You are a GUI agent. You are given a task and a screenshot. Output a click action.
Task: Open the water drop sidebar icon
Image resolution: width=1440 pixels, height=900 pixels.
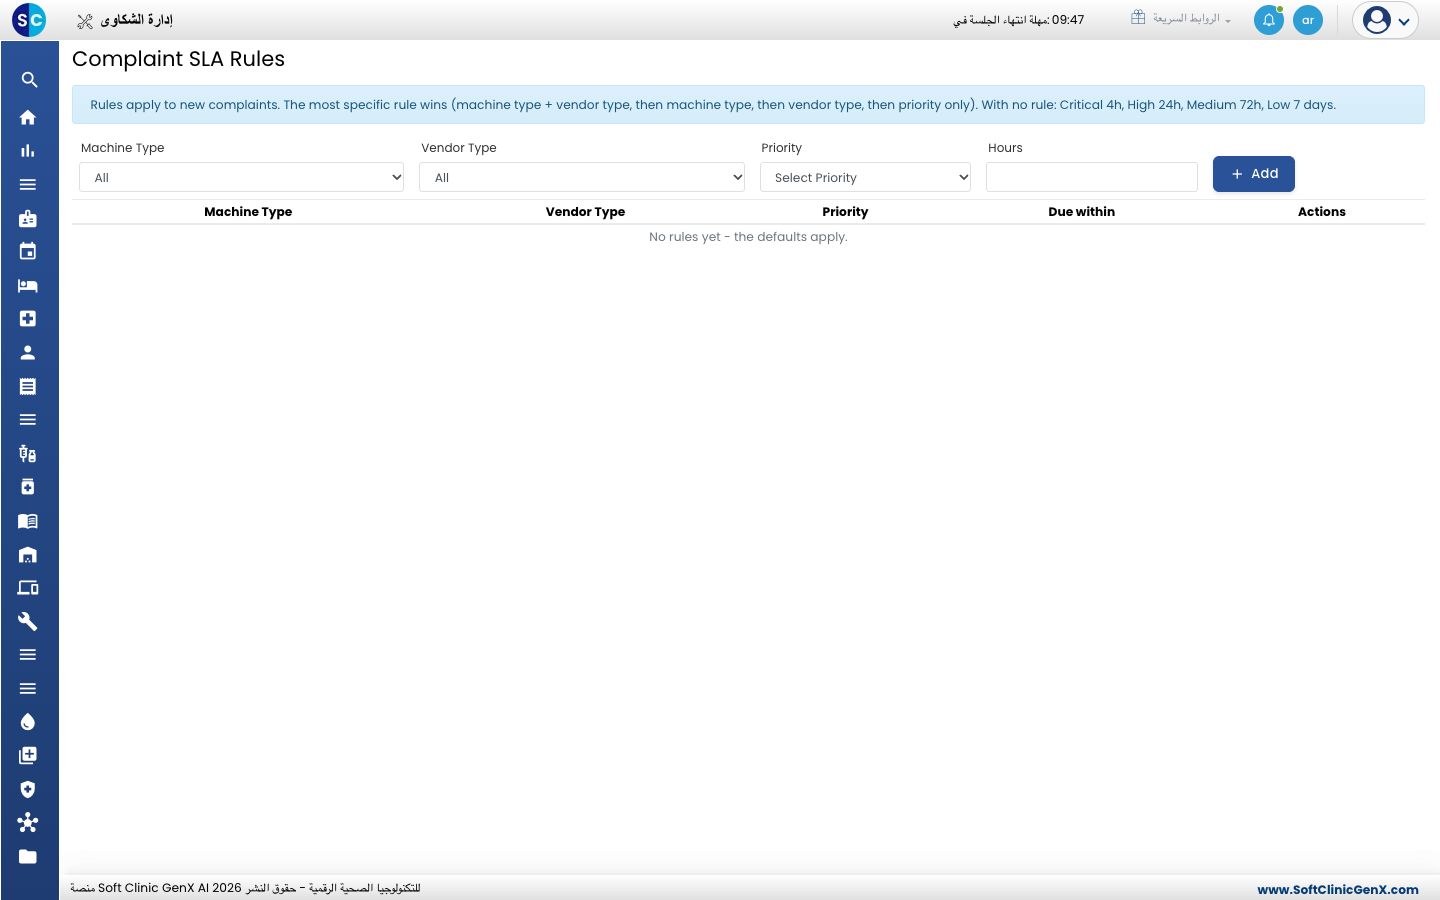coord(28,722)
